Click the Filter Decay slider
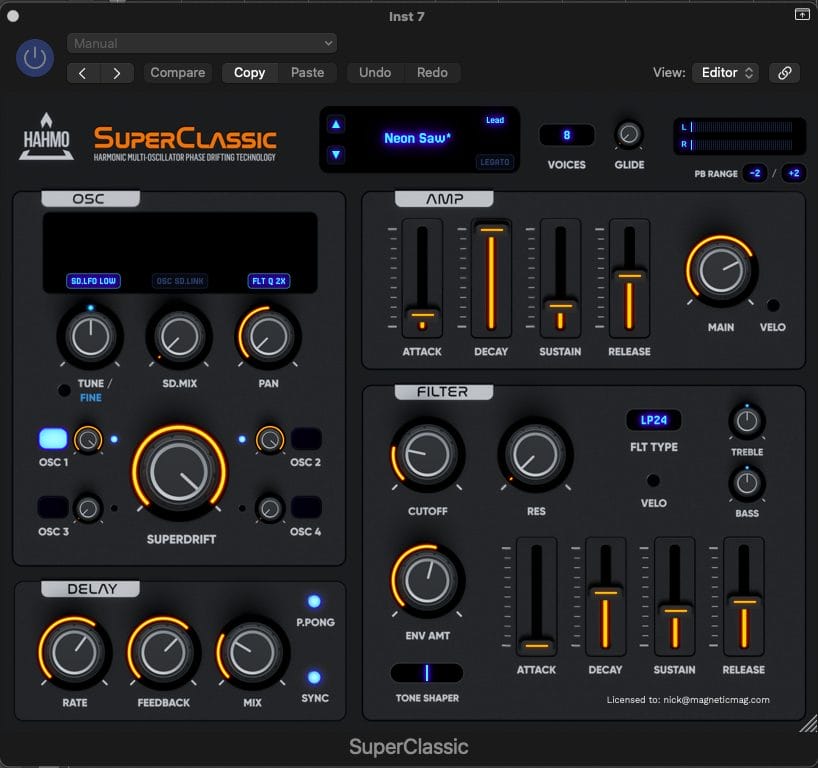The image size is (818, 768). (605, 596)
